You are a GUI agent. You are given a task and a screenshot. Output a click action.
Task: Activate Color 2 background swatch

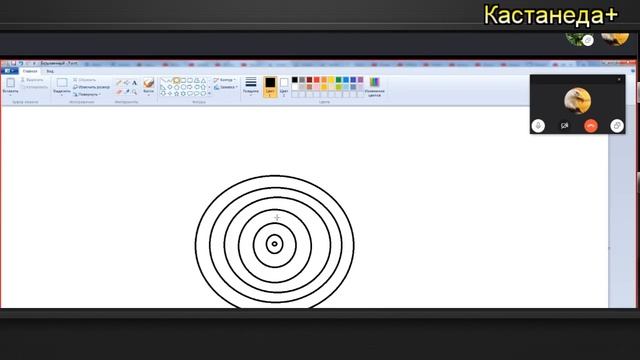(284, 87)
